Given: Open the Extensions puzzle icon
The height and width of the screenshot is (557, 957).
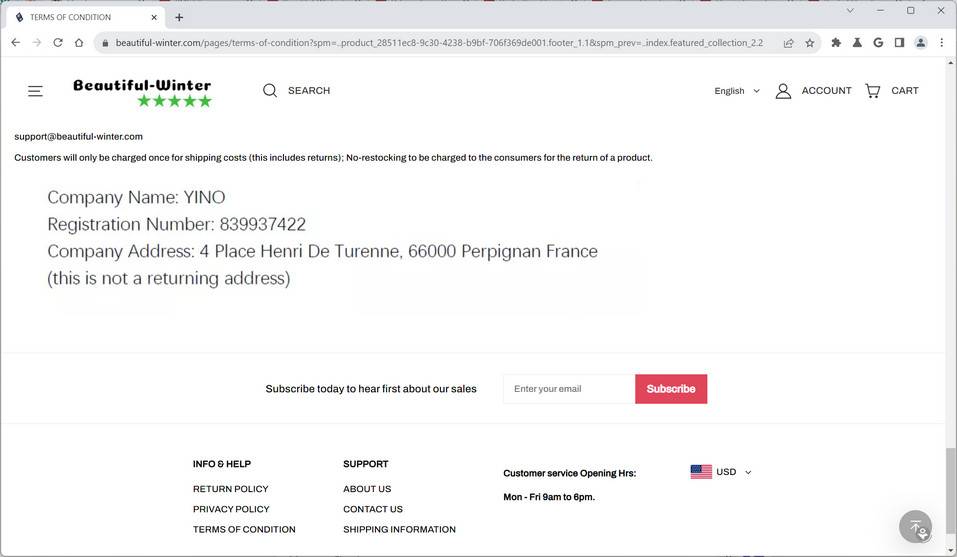Looking at the screenshot, I should click(x=836, y=43).
